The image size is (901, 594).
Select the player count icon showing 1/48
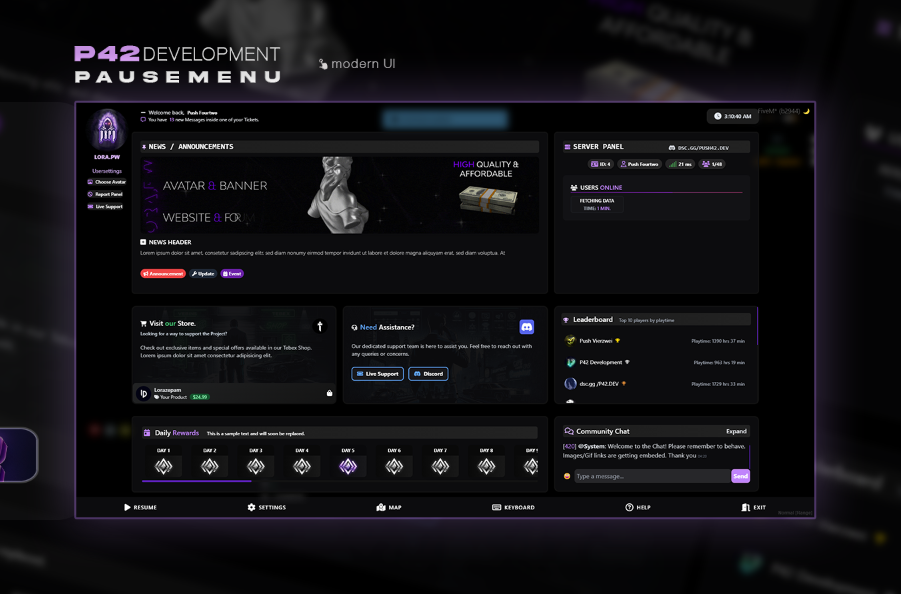point(707,164)
